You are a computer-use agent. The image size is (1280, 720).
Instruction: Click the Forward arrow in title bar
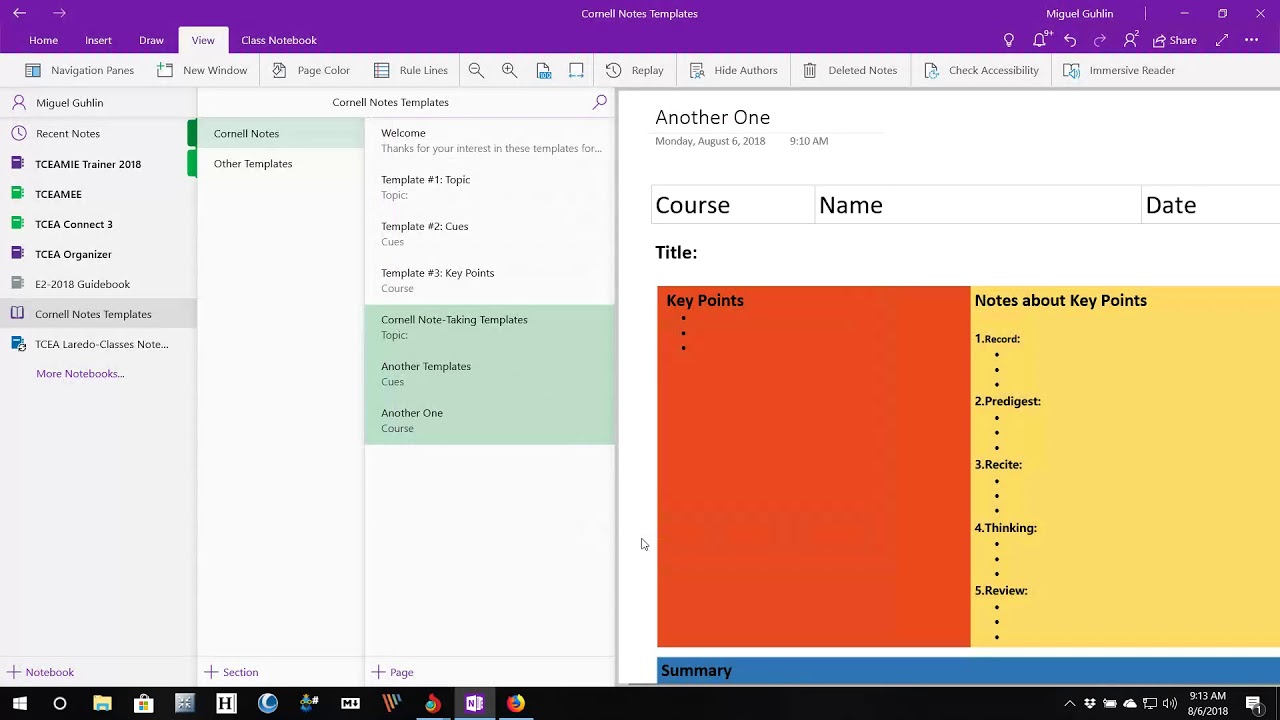pos(59,13)
